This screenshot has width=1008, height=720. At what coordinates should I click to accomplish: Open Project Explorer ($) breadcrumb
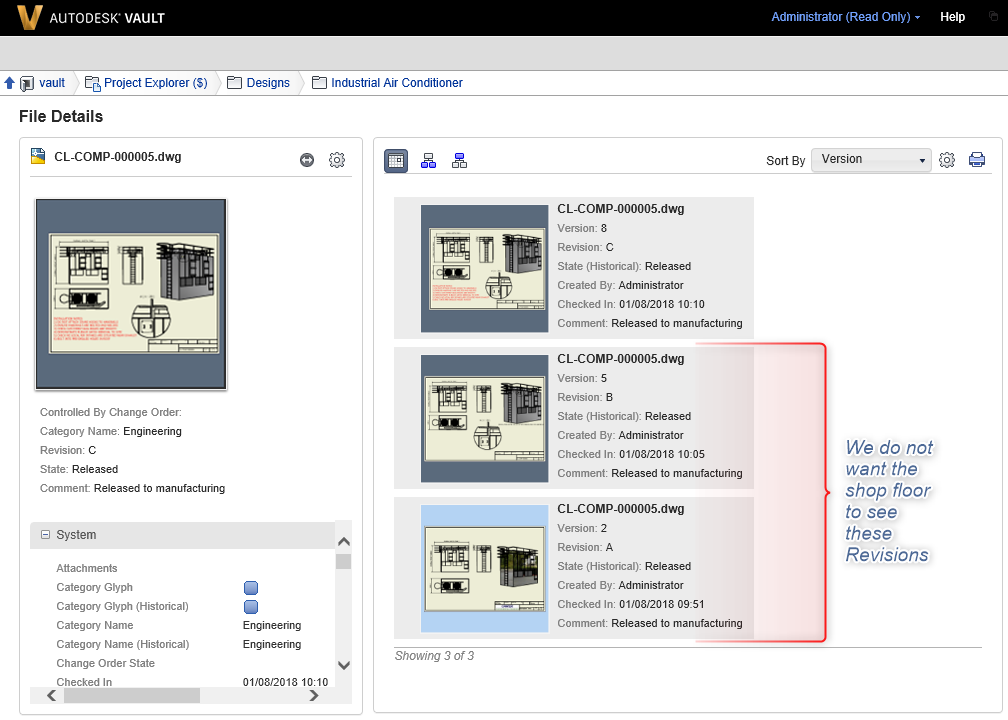click(156, 83)
